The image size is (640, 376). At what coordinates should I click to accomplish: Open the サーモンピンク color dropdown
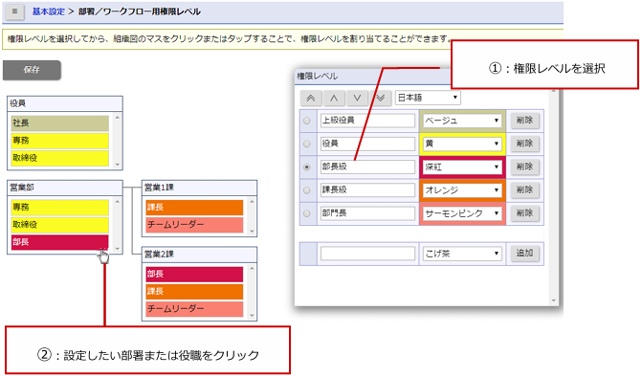[462, 214]
